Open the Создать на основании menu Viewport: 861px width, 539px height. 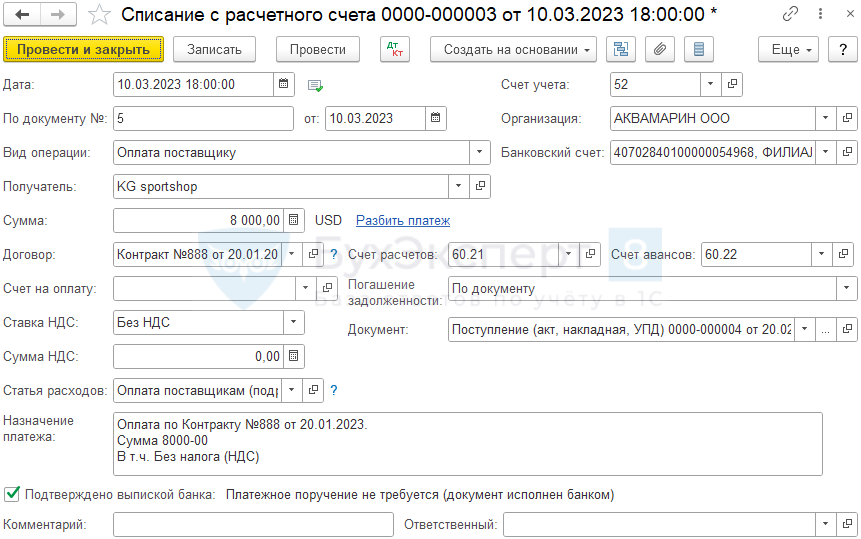coord(512,49)
